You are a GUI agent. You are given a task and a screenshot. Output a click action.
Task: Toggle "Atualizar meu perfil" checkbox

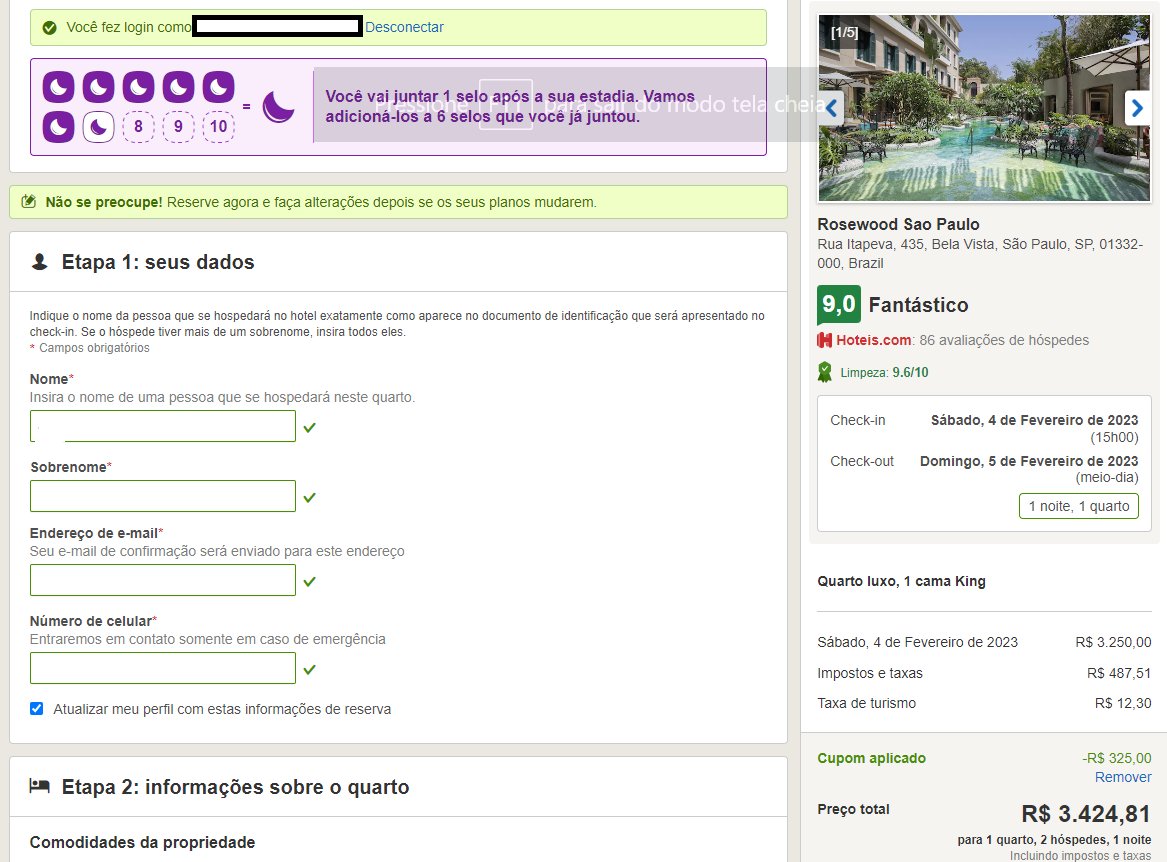click(36, 709)
